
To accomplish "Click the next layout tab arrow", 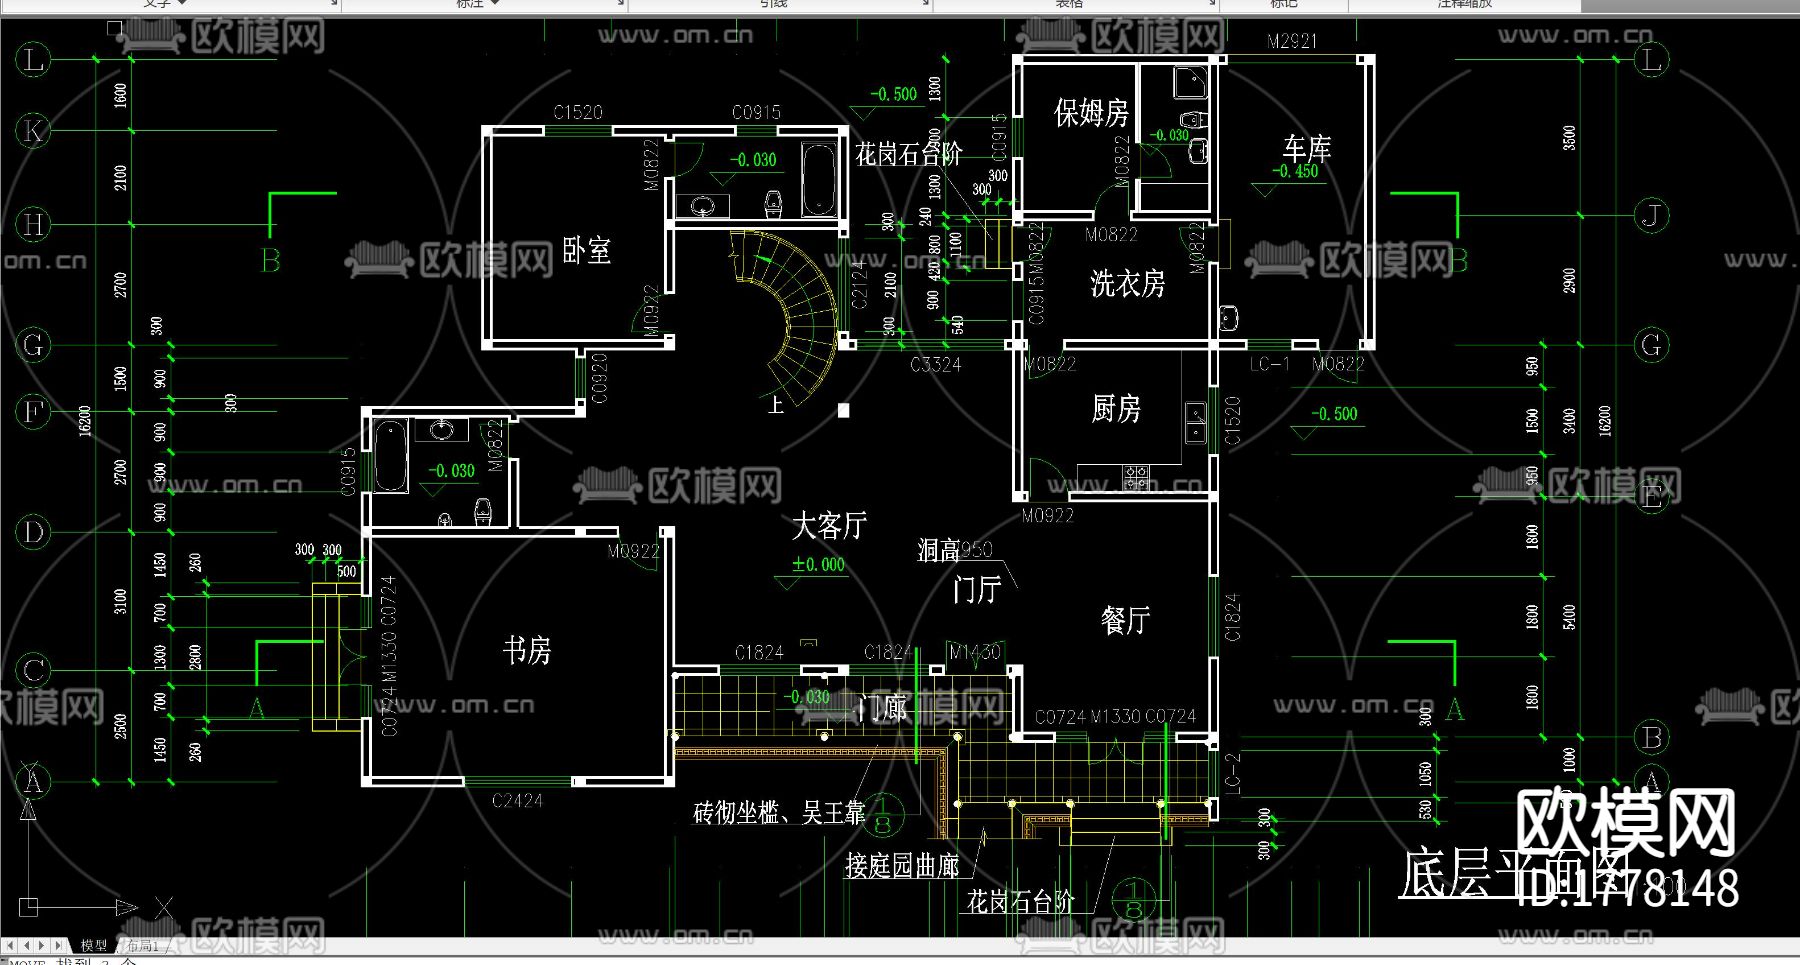I will (42, 945).
